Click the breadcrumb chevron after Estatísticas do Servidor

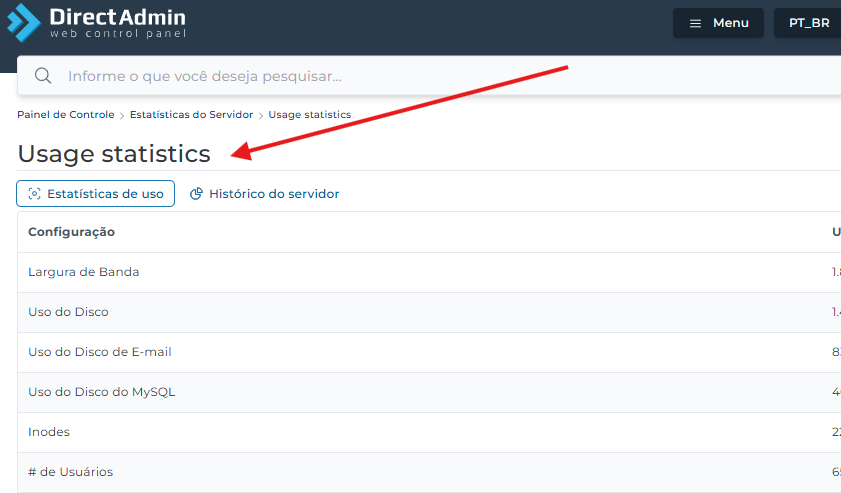(261, 115)
